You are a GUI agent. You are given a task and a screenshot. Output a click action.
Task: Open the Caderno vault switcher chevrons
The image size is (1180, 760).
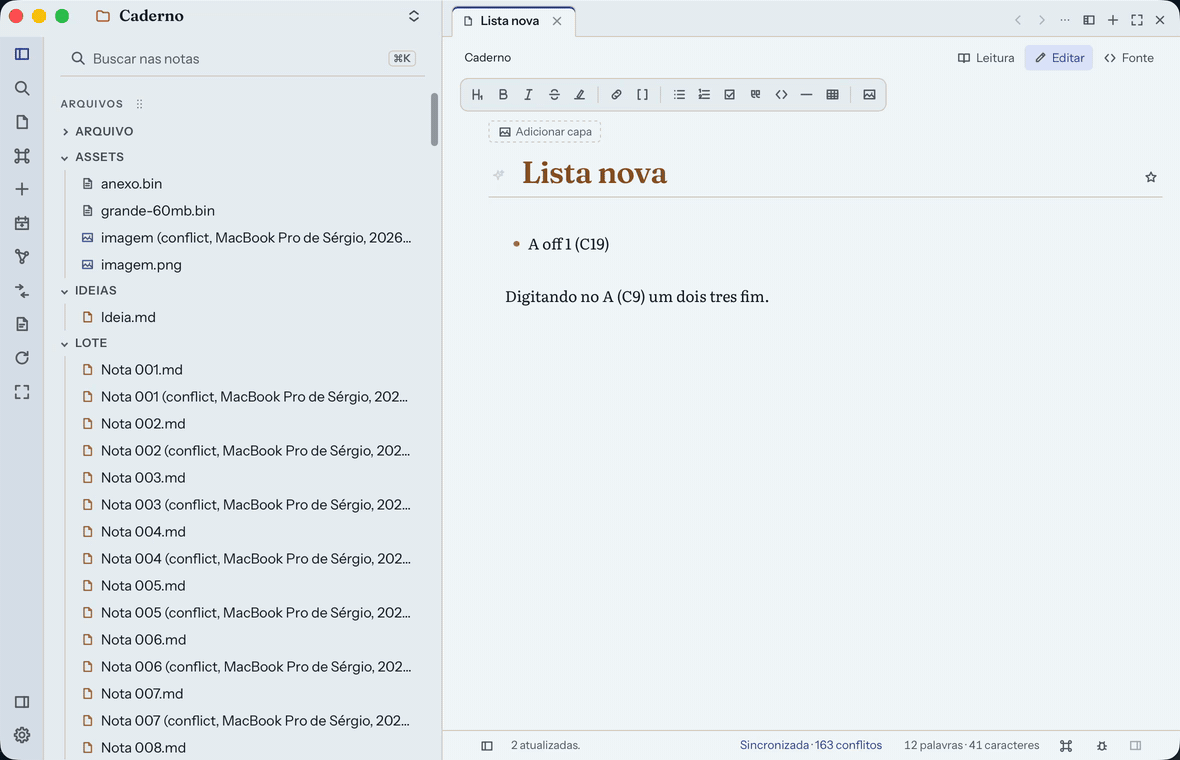click(414, 16)
